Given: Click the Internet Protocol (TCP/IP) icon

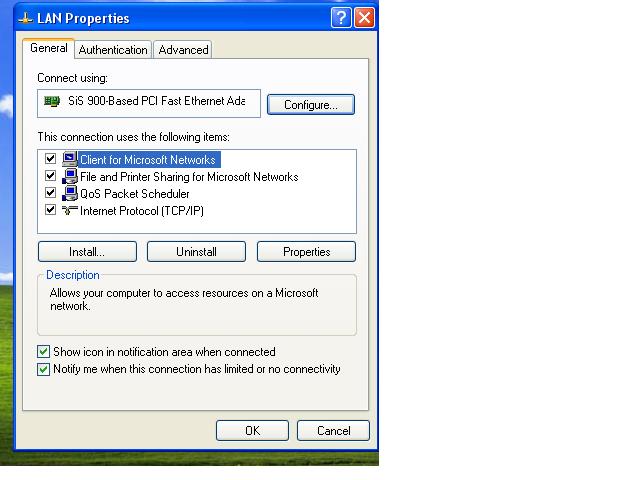Looking at the screenshot, I should (70, 210).
